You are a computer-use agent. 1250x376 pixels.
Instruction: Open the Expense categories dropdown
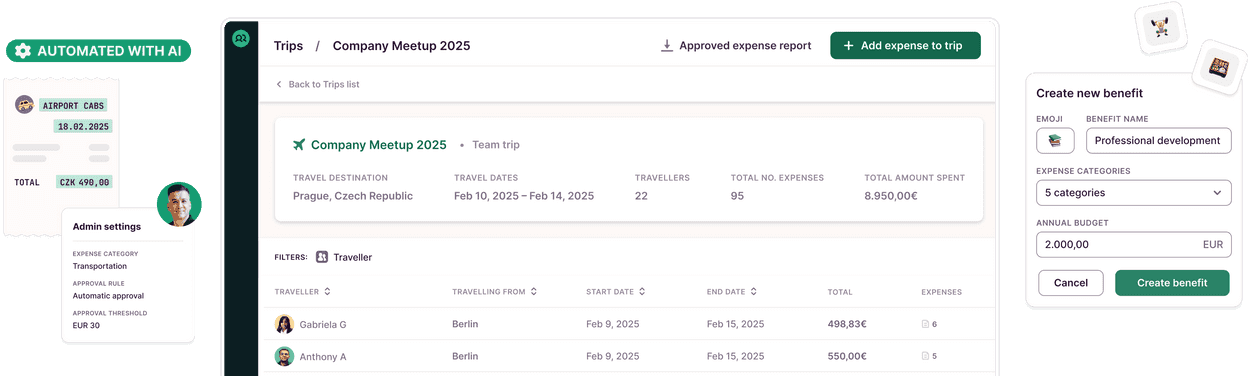click(x=1133, y=192)
